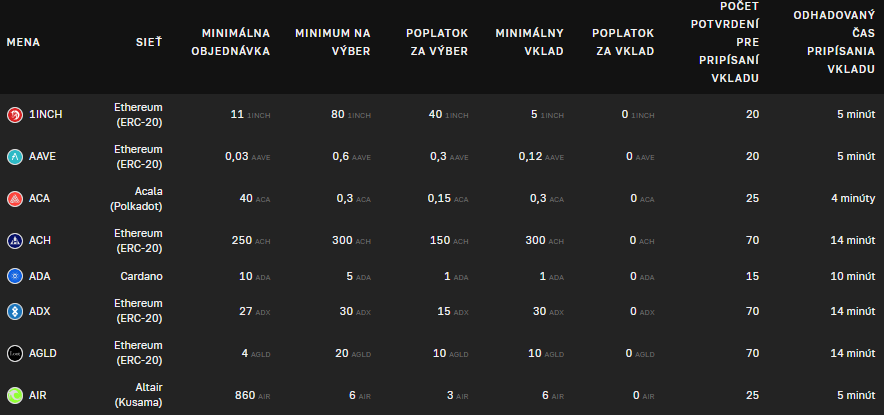This screenshot has height=415, width=884.
Task: Click the ACA coin icon
Action: click(15, 199)
